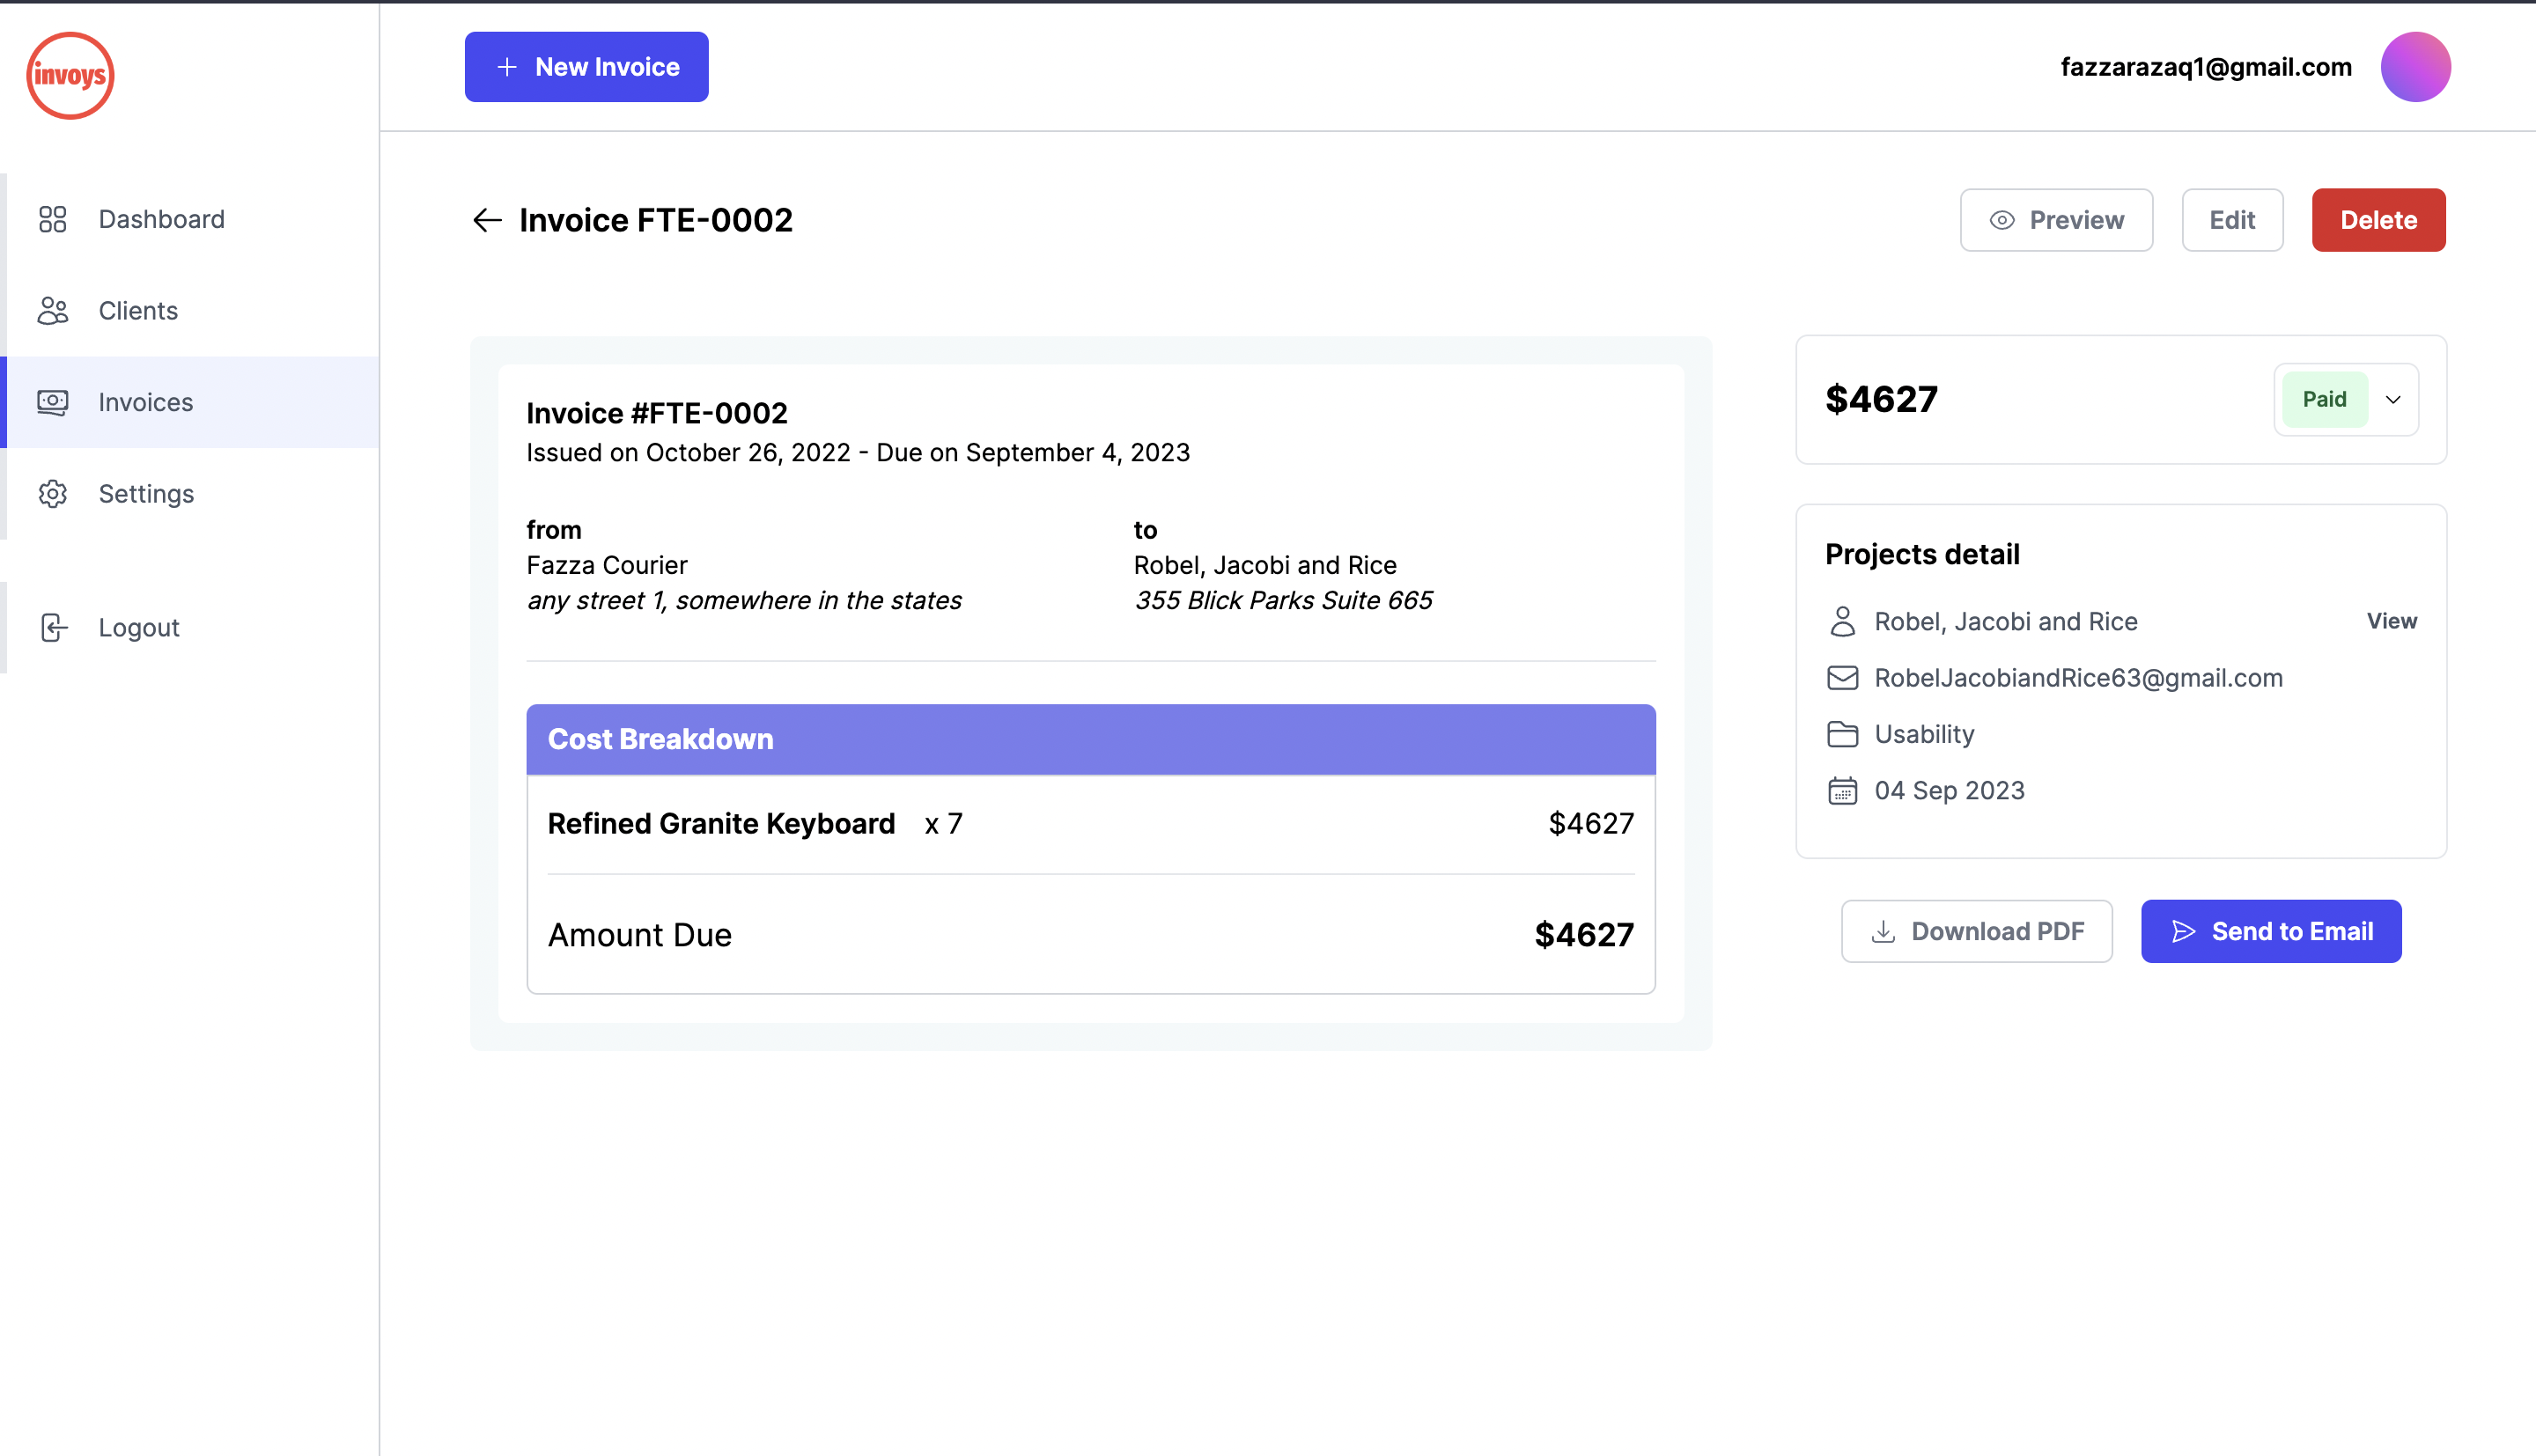View client details via View link
Screen dimensions: 2536x1456
click(2391, 621)
